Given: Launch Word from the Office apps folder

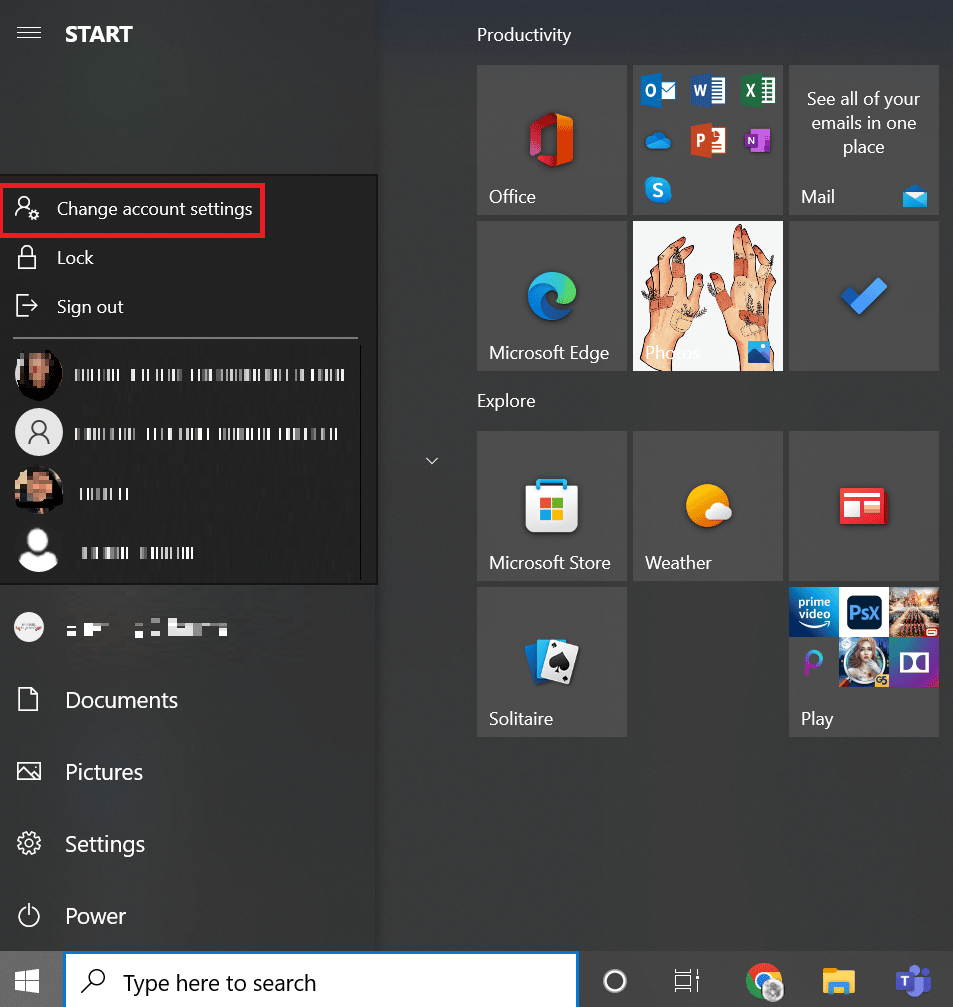Looking at the screenshot, I should click(708, 91).
